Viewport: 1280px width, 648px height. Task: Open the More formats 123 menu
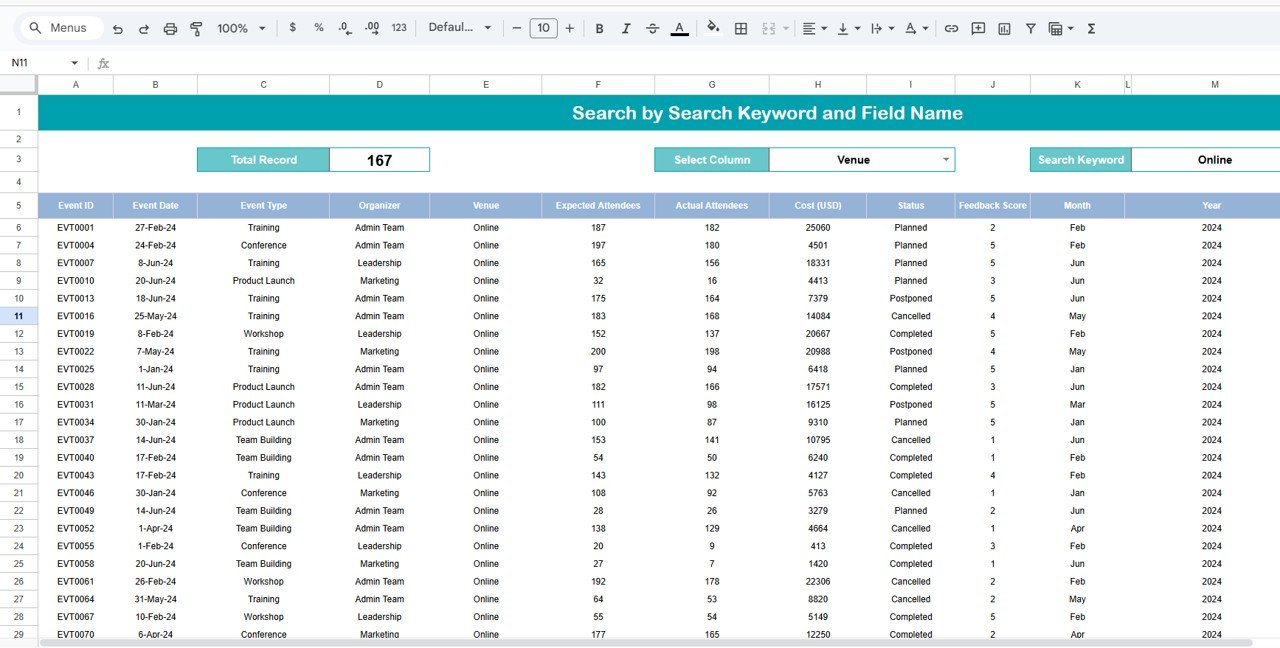point(398,28)
